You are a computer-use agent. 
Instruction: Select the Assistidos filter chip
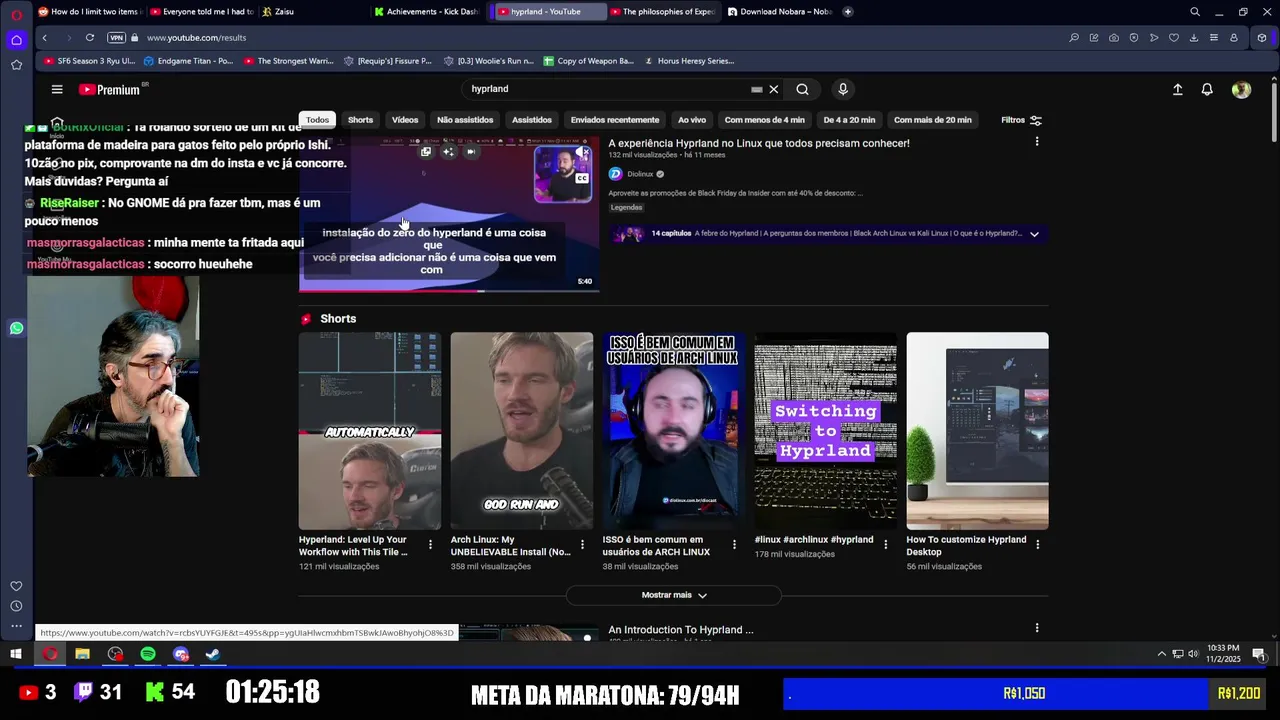pos(532,120)
